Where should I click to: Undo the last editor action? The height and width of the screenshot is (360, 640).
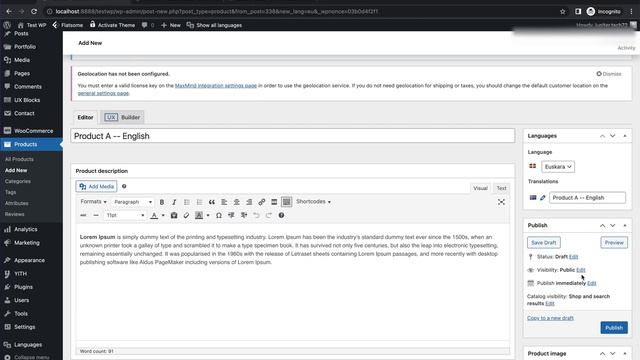[x=256, y=215]
